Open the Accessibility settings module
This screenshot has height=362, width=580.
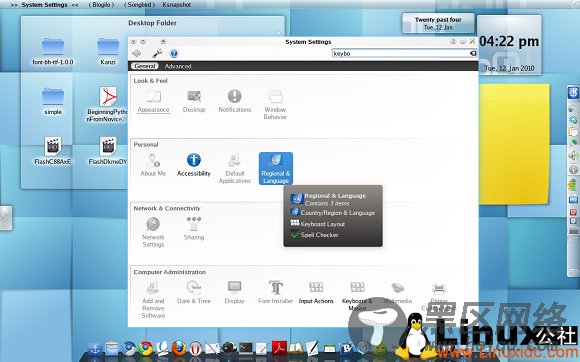click(193, 165)
